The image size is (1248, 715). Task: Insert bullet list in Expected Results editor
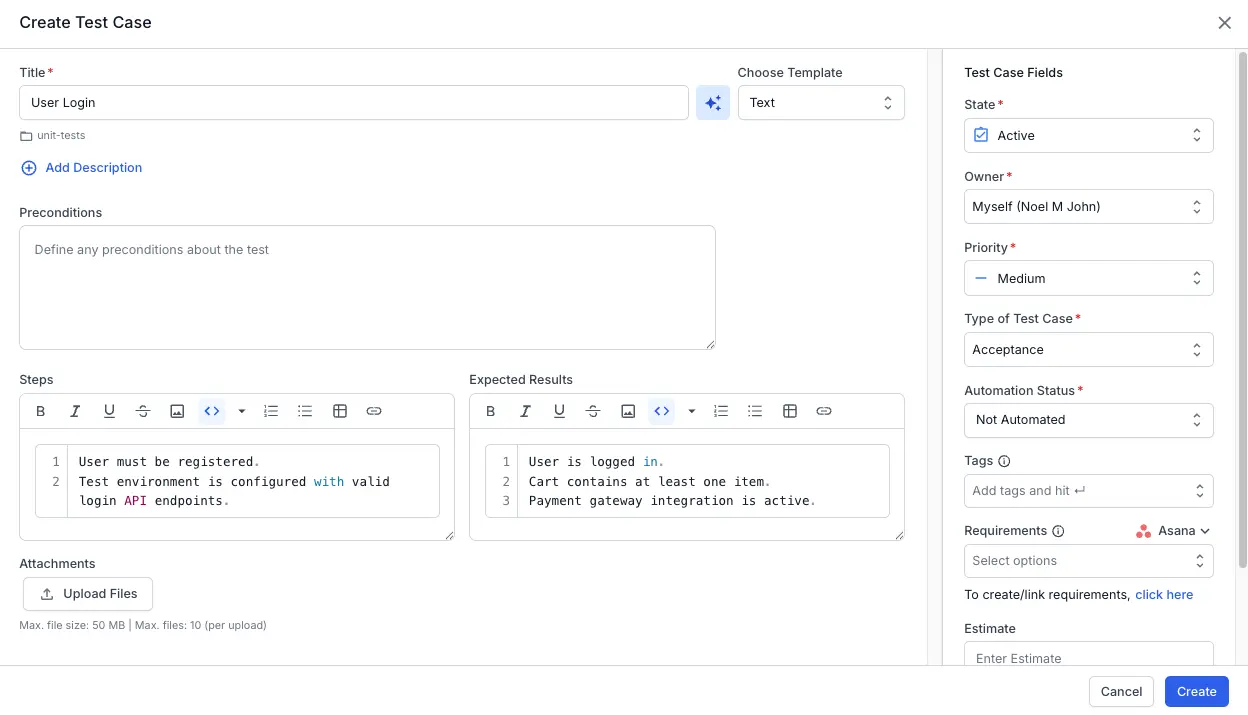pyautogui.click(x=755, y=411)
